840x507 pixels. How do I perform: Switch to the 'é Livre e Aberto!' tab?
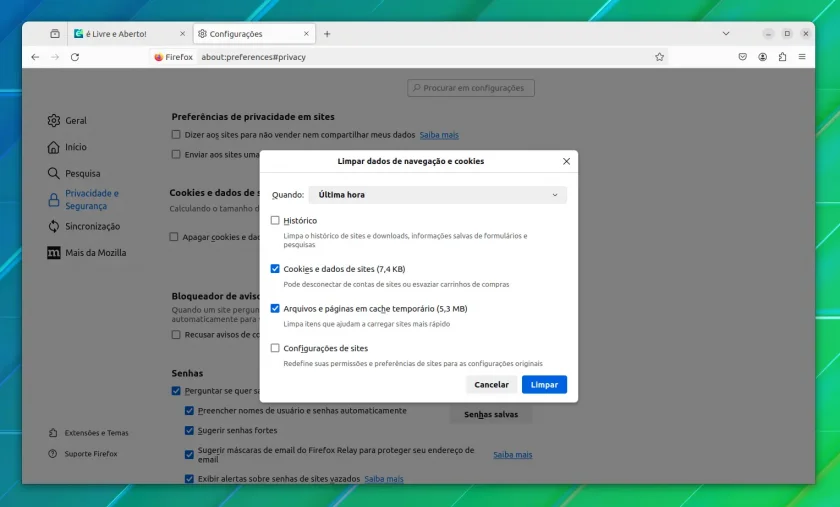[x=130, y=34]
